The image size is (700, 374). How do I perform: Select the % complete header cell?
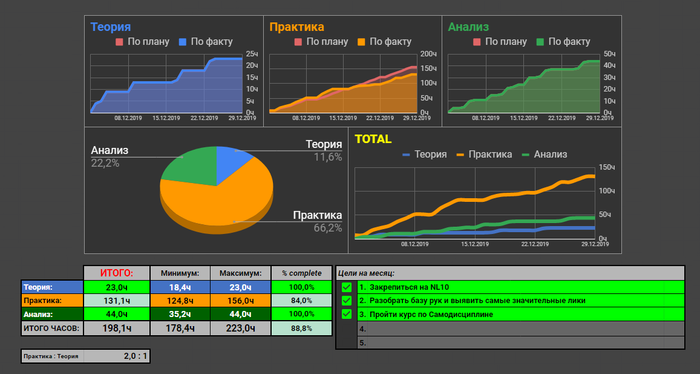tap(302, 273)
